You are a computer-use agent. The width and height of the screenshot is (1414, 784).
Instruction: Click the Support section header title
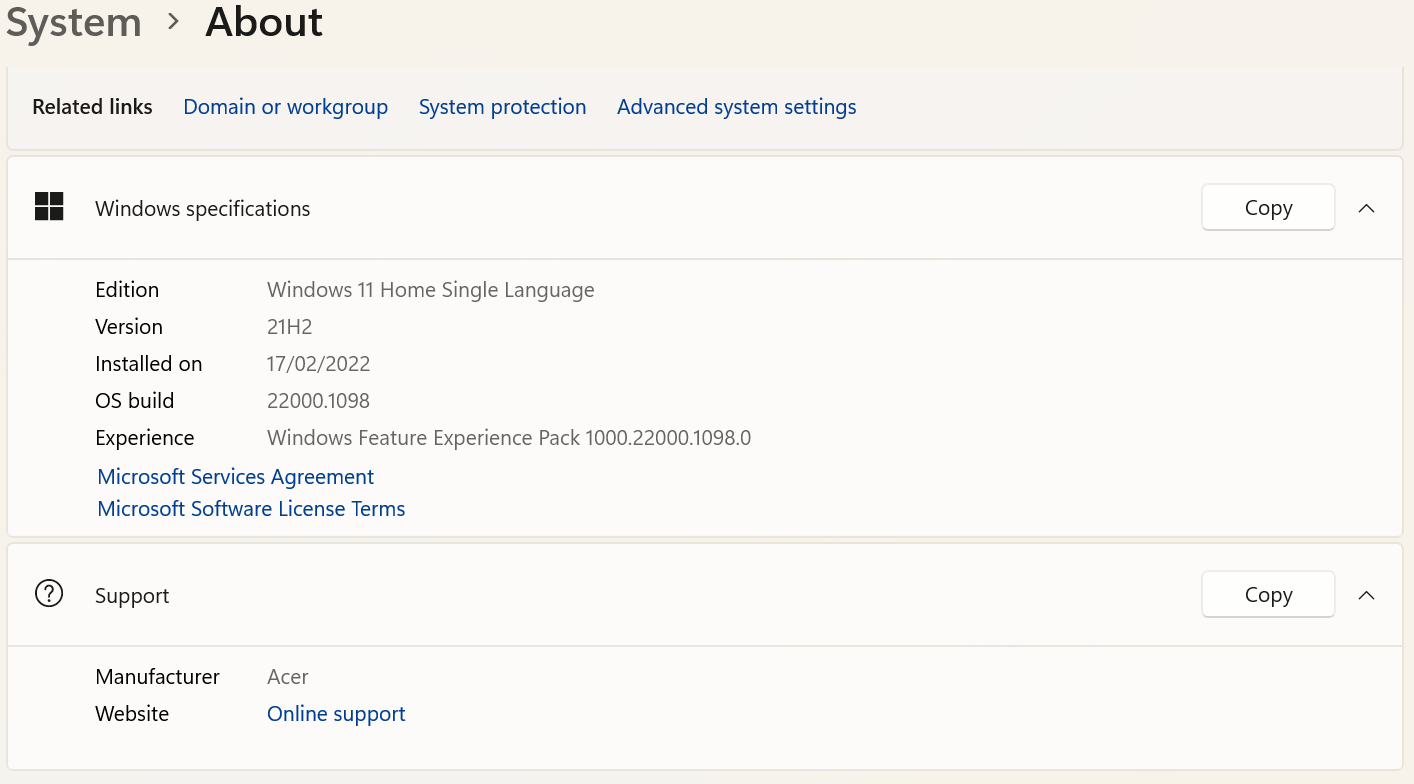[x=132, y=596]
